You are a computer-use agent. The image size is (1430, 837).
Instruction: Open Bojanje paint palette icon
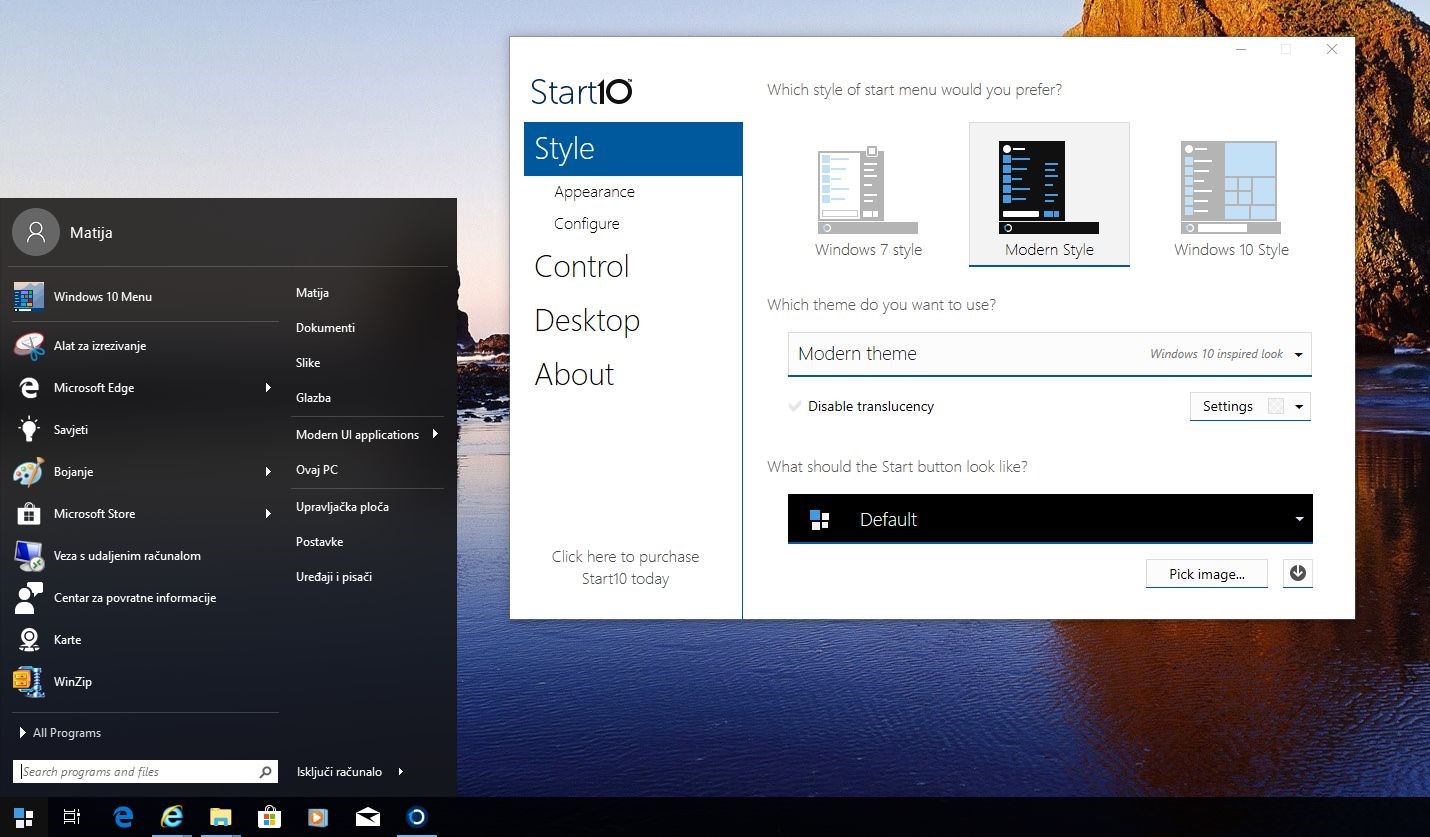[29, 472]
